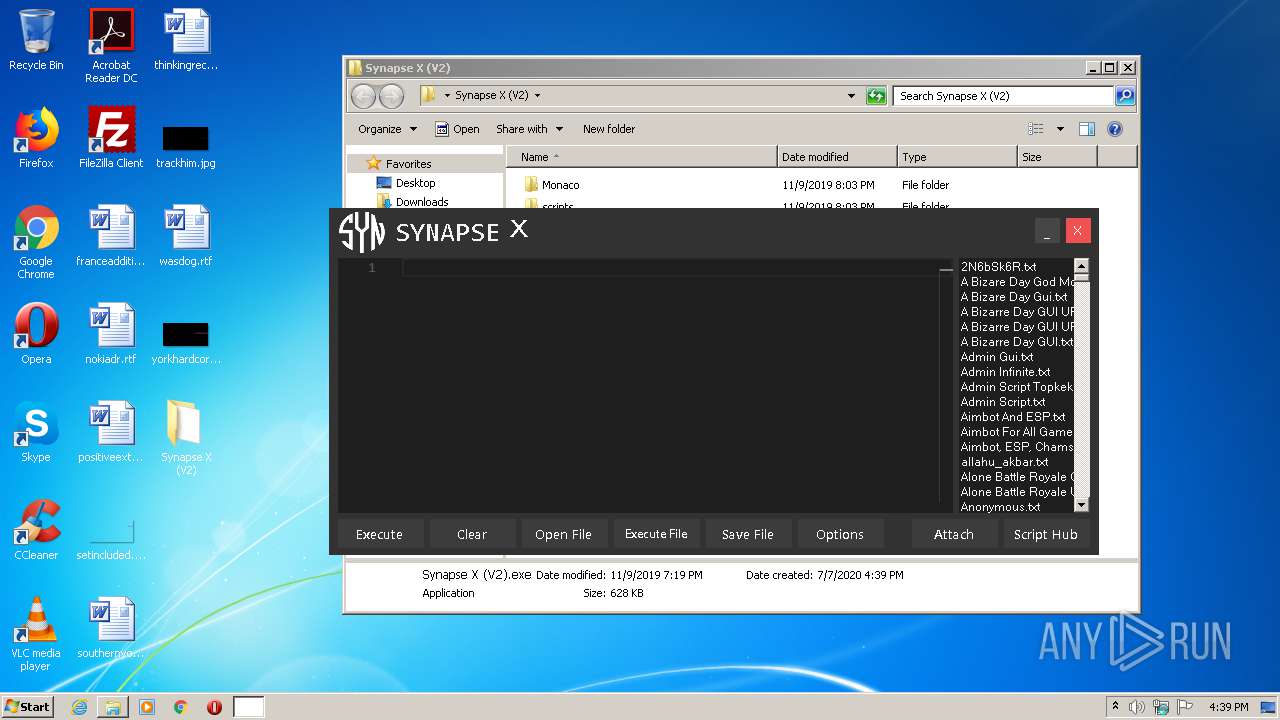Image resolution: width=1280 pixels, height=720 pixels.
Task: Click Save File button
Action: click(748, 534)
